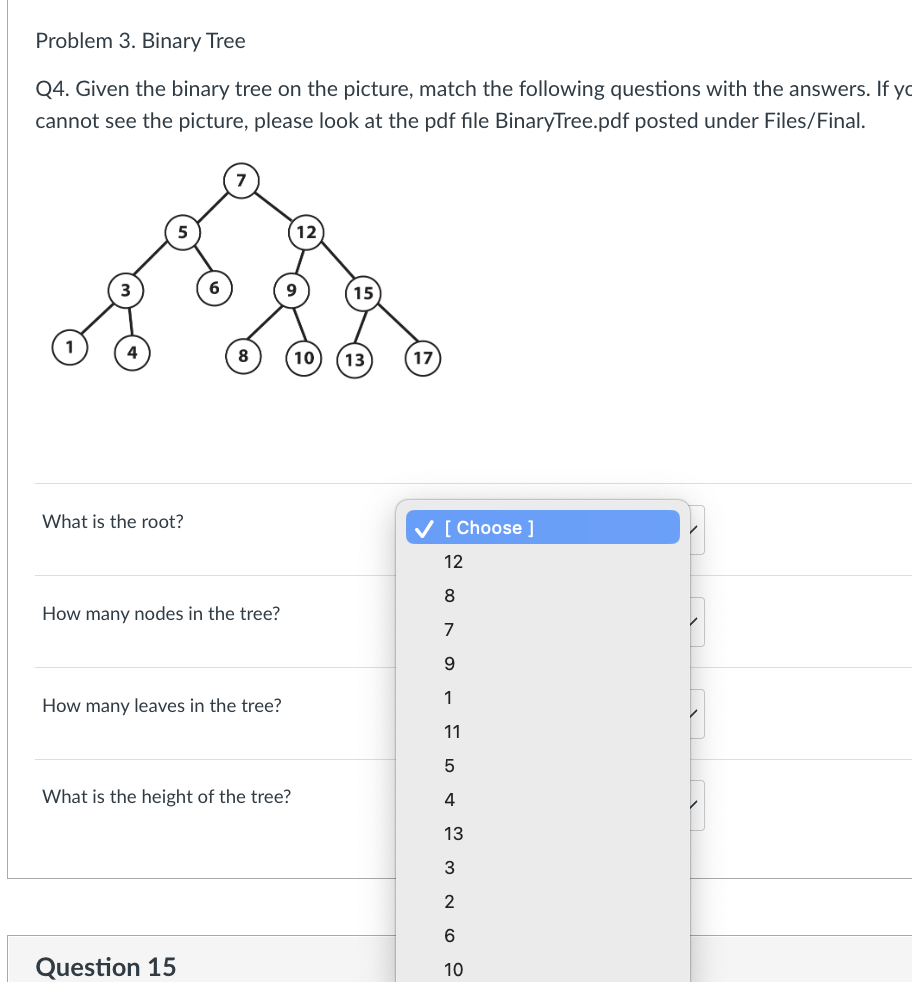The height and width of the screenshot is (982, 912).
Task: Select option 4 from the dropdown
Action: (542, 800)
